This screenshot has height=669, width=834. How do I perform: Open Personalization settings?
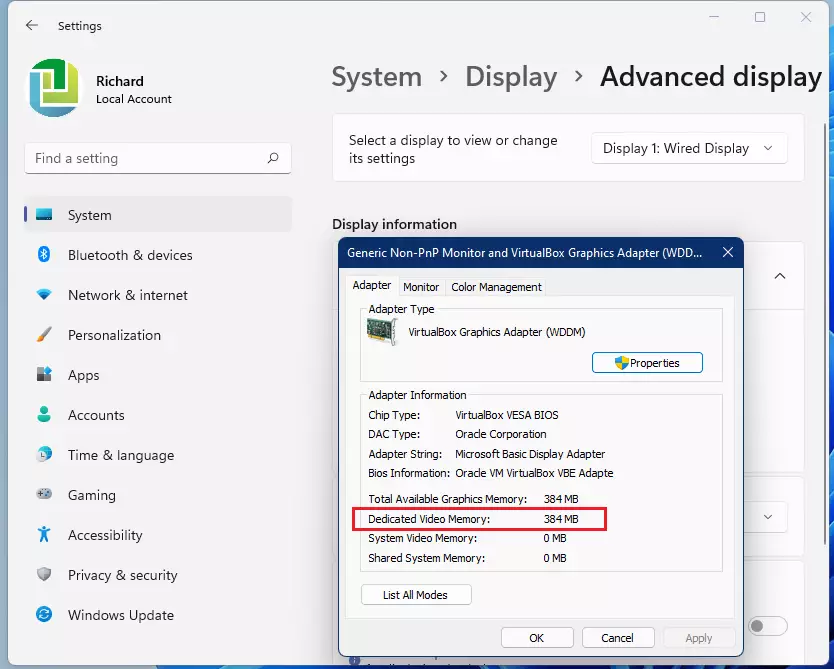(x=158, y=334)
